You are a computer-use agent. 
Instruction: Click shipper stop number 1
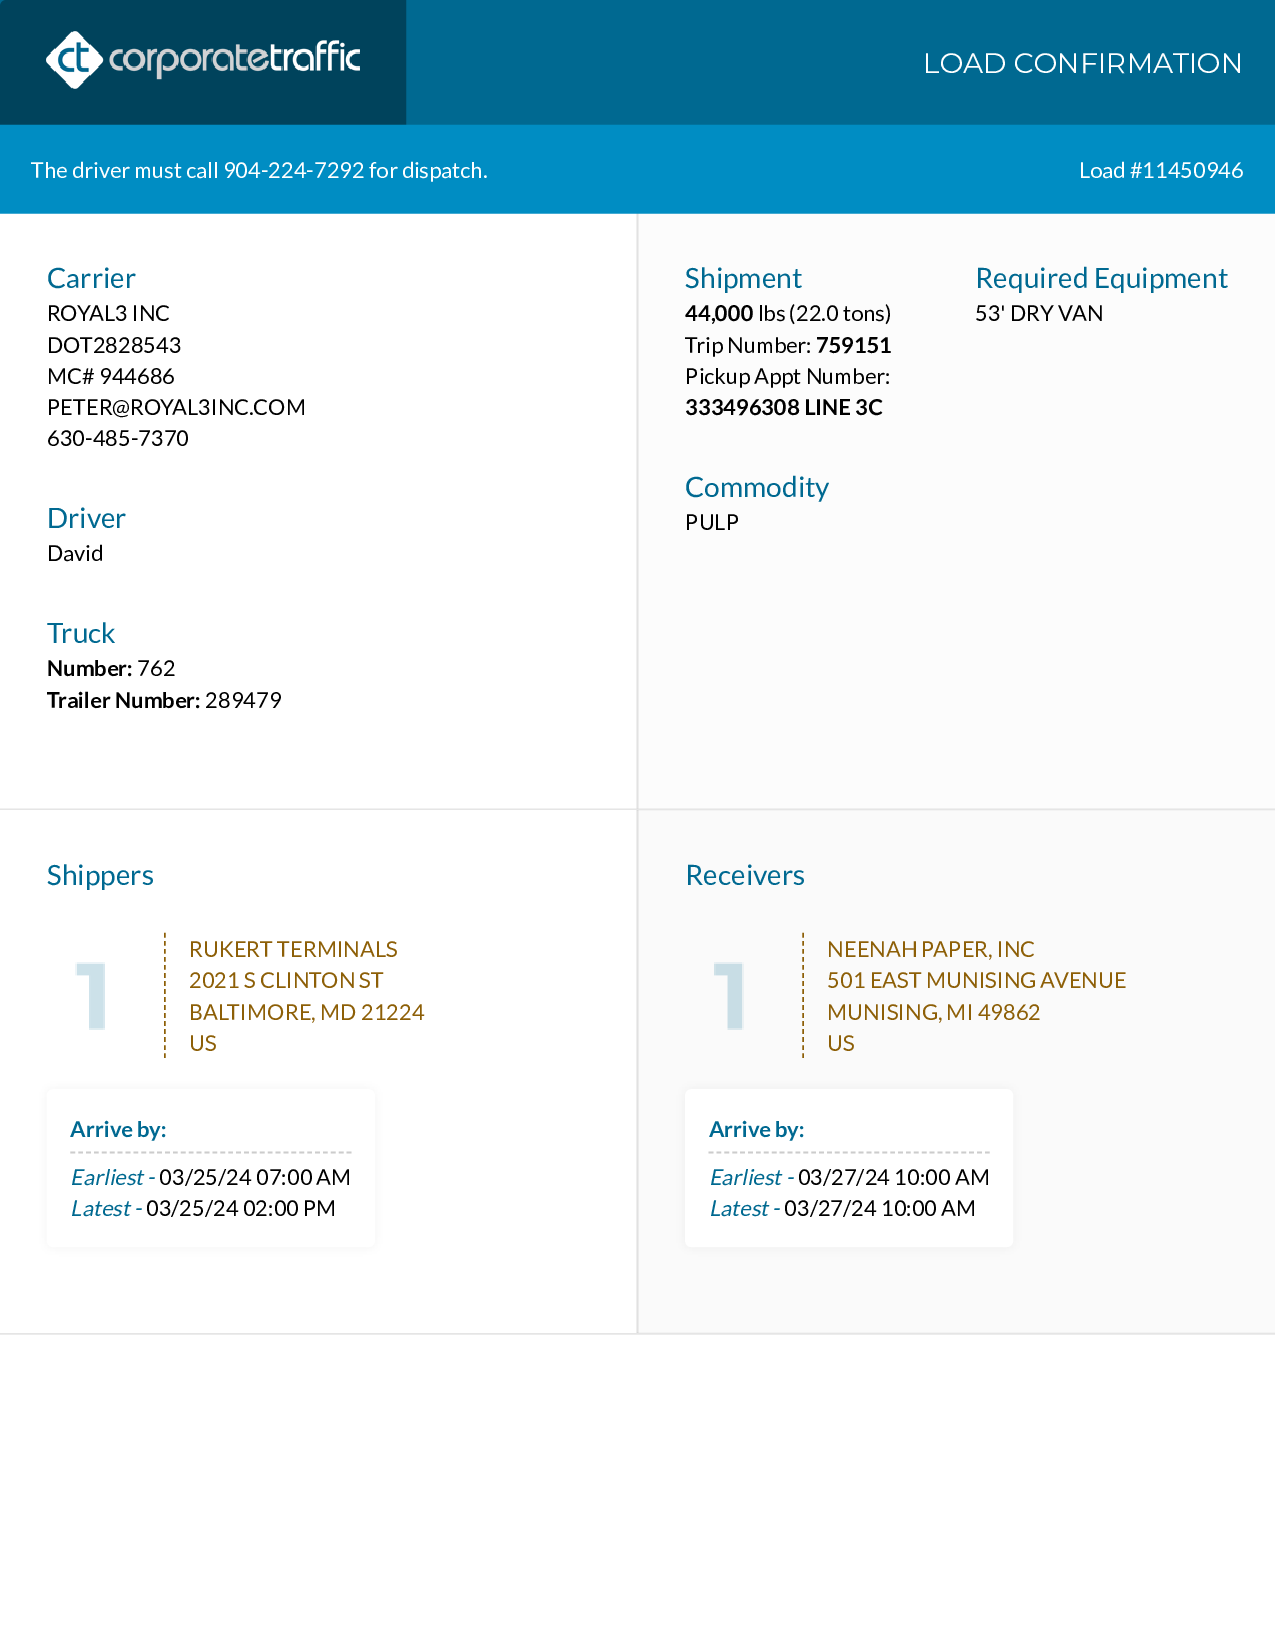(x=92, y=995)
